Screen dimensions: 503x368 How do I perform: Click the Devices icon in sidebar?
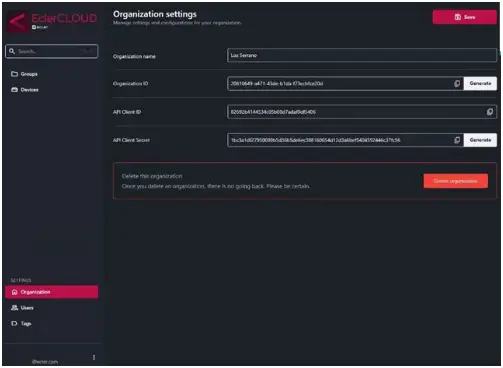tap(14, 90)
